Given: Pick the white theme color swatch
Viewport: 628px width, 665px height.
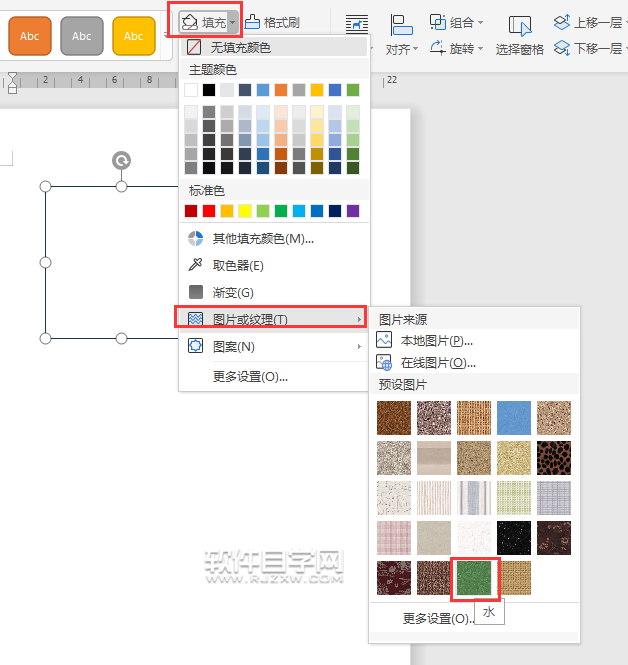Looking at the screenshot, I should click(x=191, y=90).
